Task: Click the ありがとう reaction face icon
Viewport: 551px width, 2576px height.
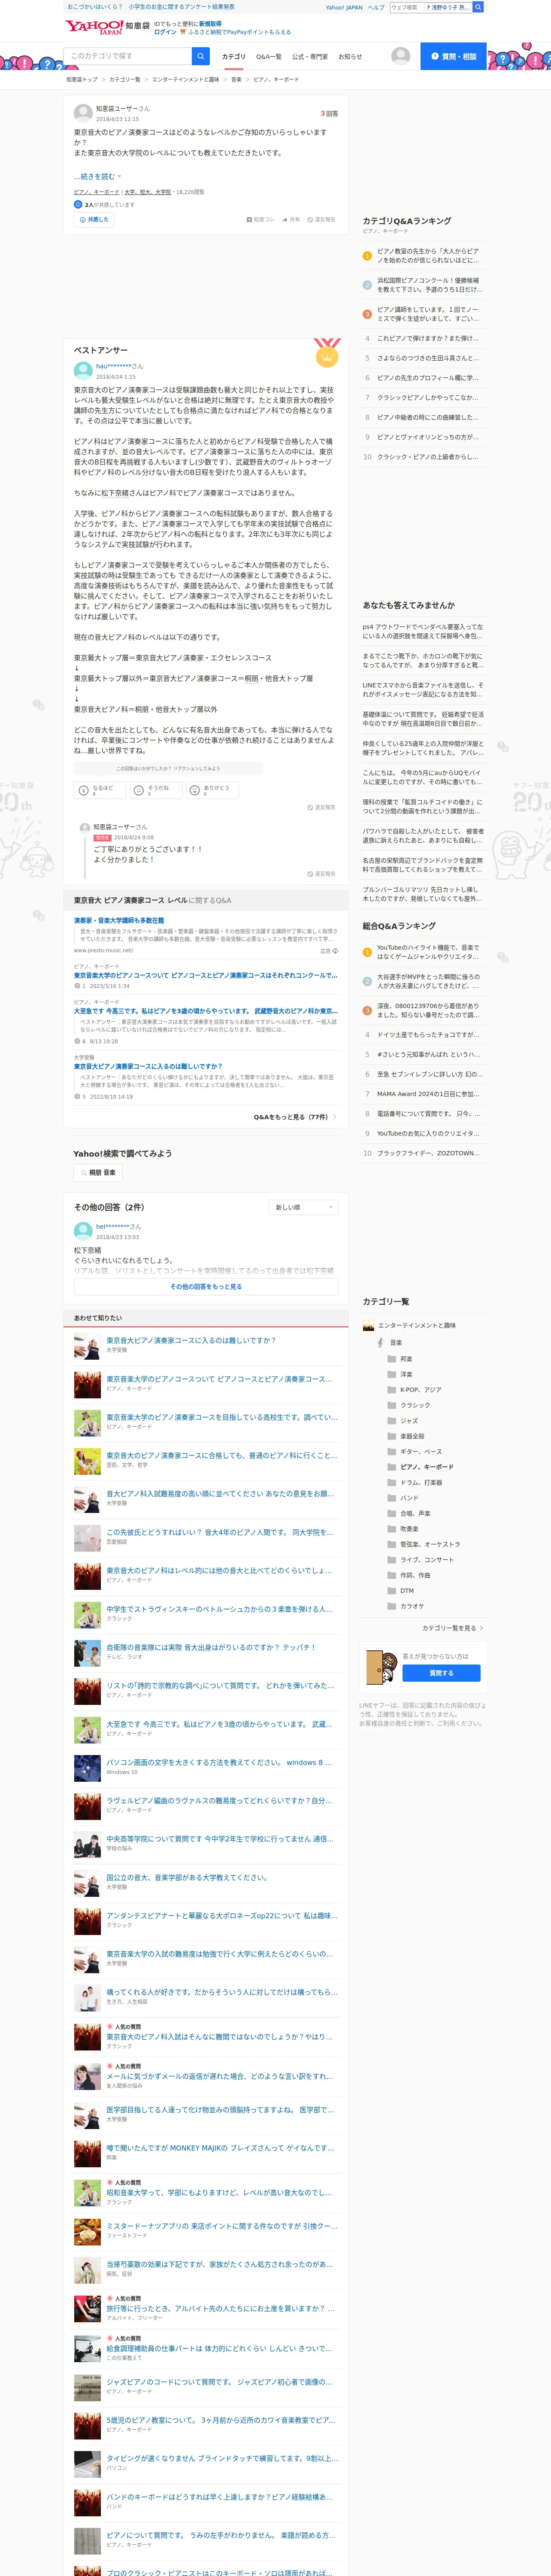Action: [195, 790]
